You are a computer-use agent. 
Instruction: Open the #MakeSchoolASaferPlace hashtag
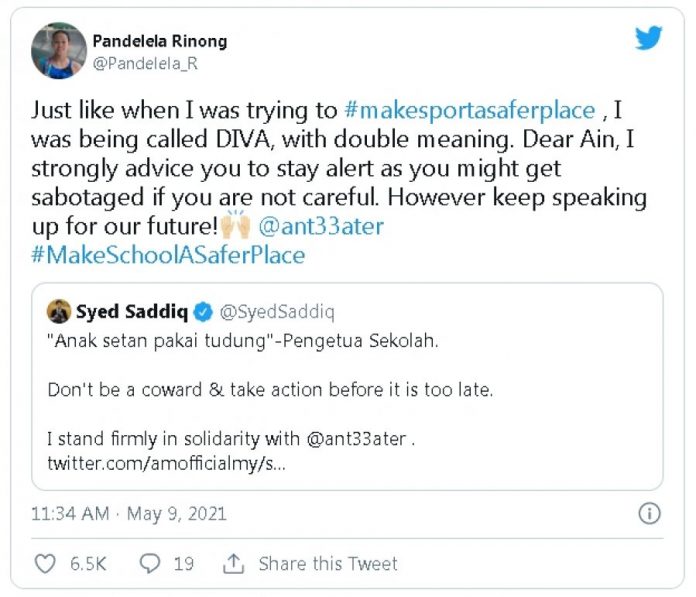[168, 255]
